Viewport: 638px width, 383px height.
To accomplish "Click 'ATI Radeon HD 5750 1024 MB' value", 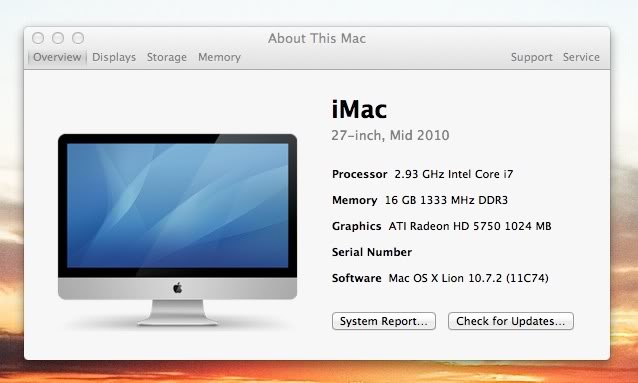I will pyautogui.click(x=470, y=226).
